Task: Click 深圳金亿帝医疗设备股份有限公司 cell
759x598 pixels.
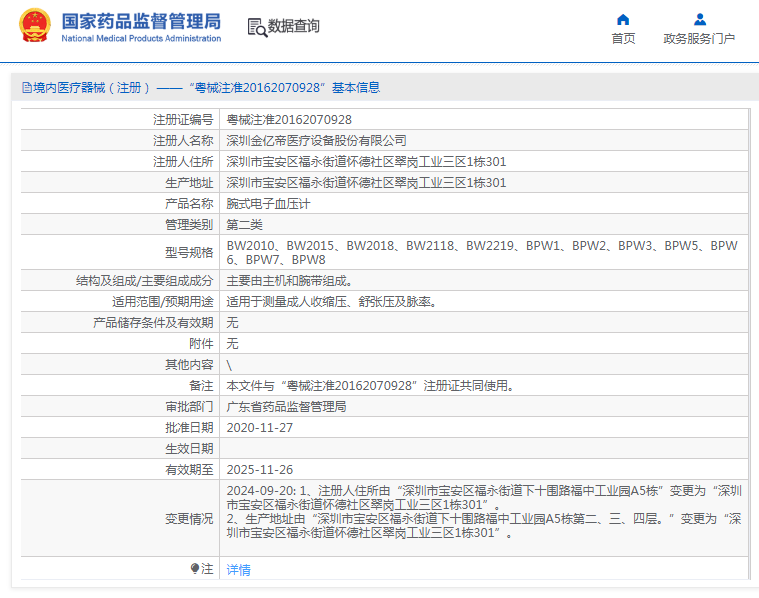Action: pyautogui.click(x=316, y=141)
